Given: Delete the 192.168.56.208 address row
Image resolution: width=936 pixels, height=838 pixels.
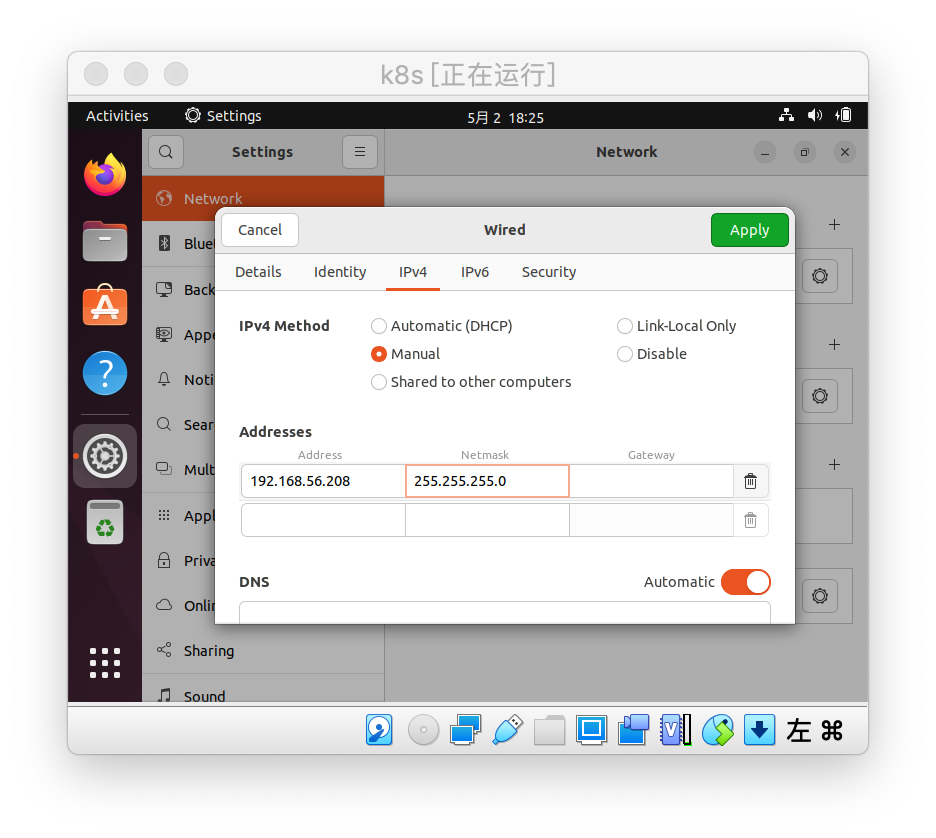Looking at the screenshot, I should tap(750, 481).
